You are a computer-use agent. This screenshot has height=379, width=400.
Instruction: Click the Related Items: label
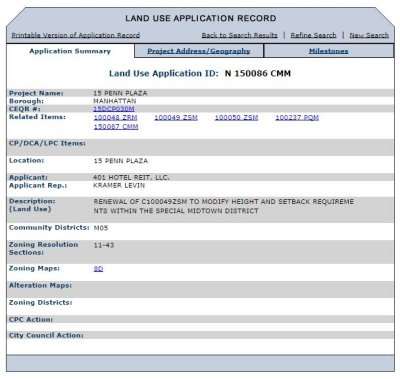click(x=37, y=117)
